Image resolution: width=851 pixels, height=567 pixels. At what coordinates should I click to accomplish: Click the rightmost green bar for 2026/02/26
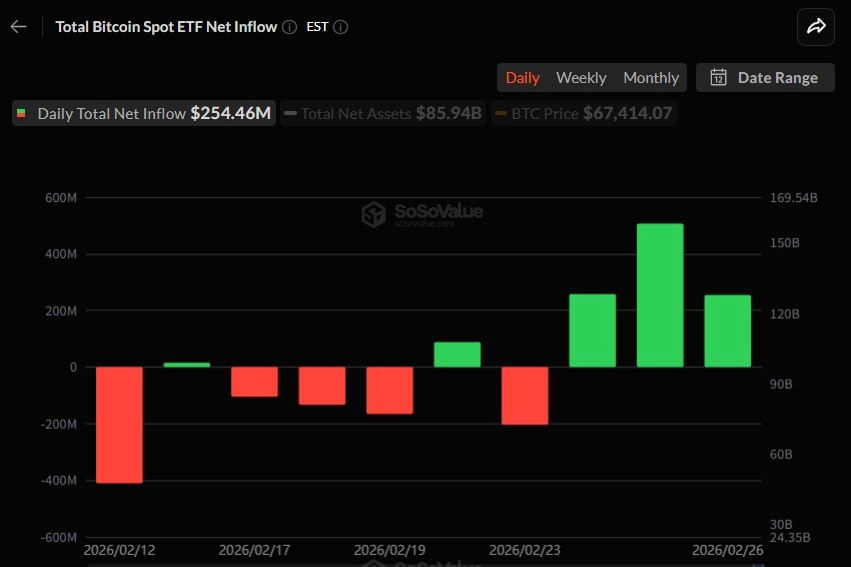(x=728, y=331)
